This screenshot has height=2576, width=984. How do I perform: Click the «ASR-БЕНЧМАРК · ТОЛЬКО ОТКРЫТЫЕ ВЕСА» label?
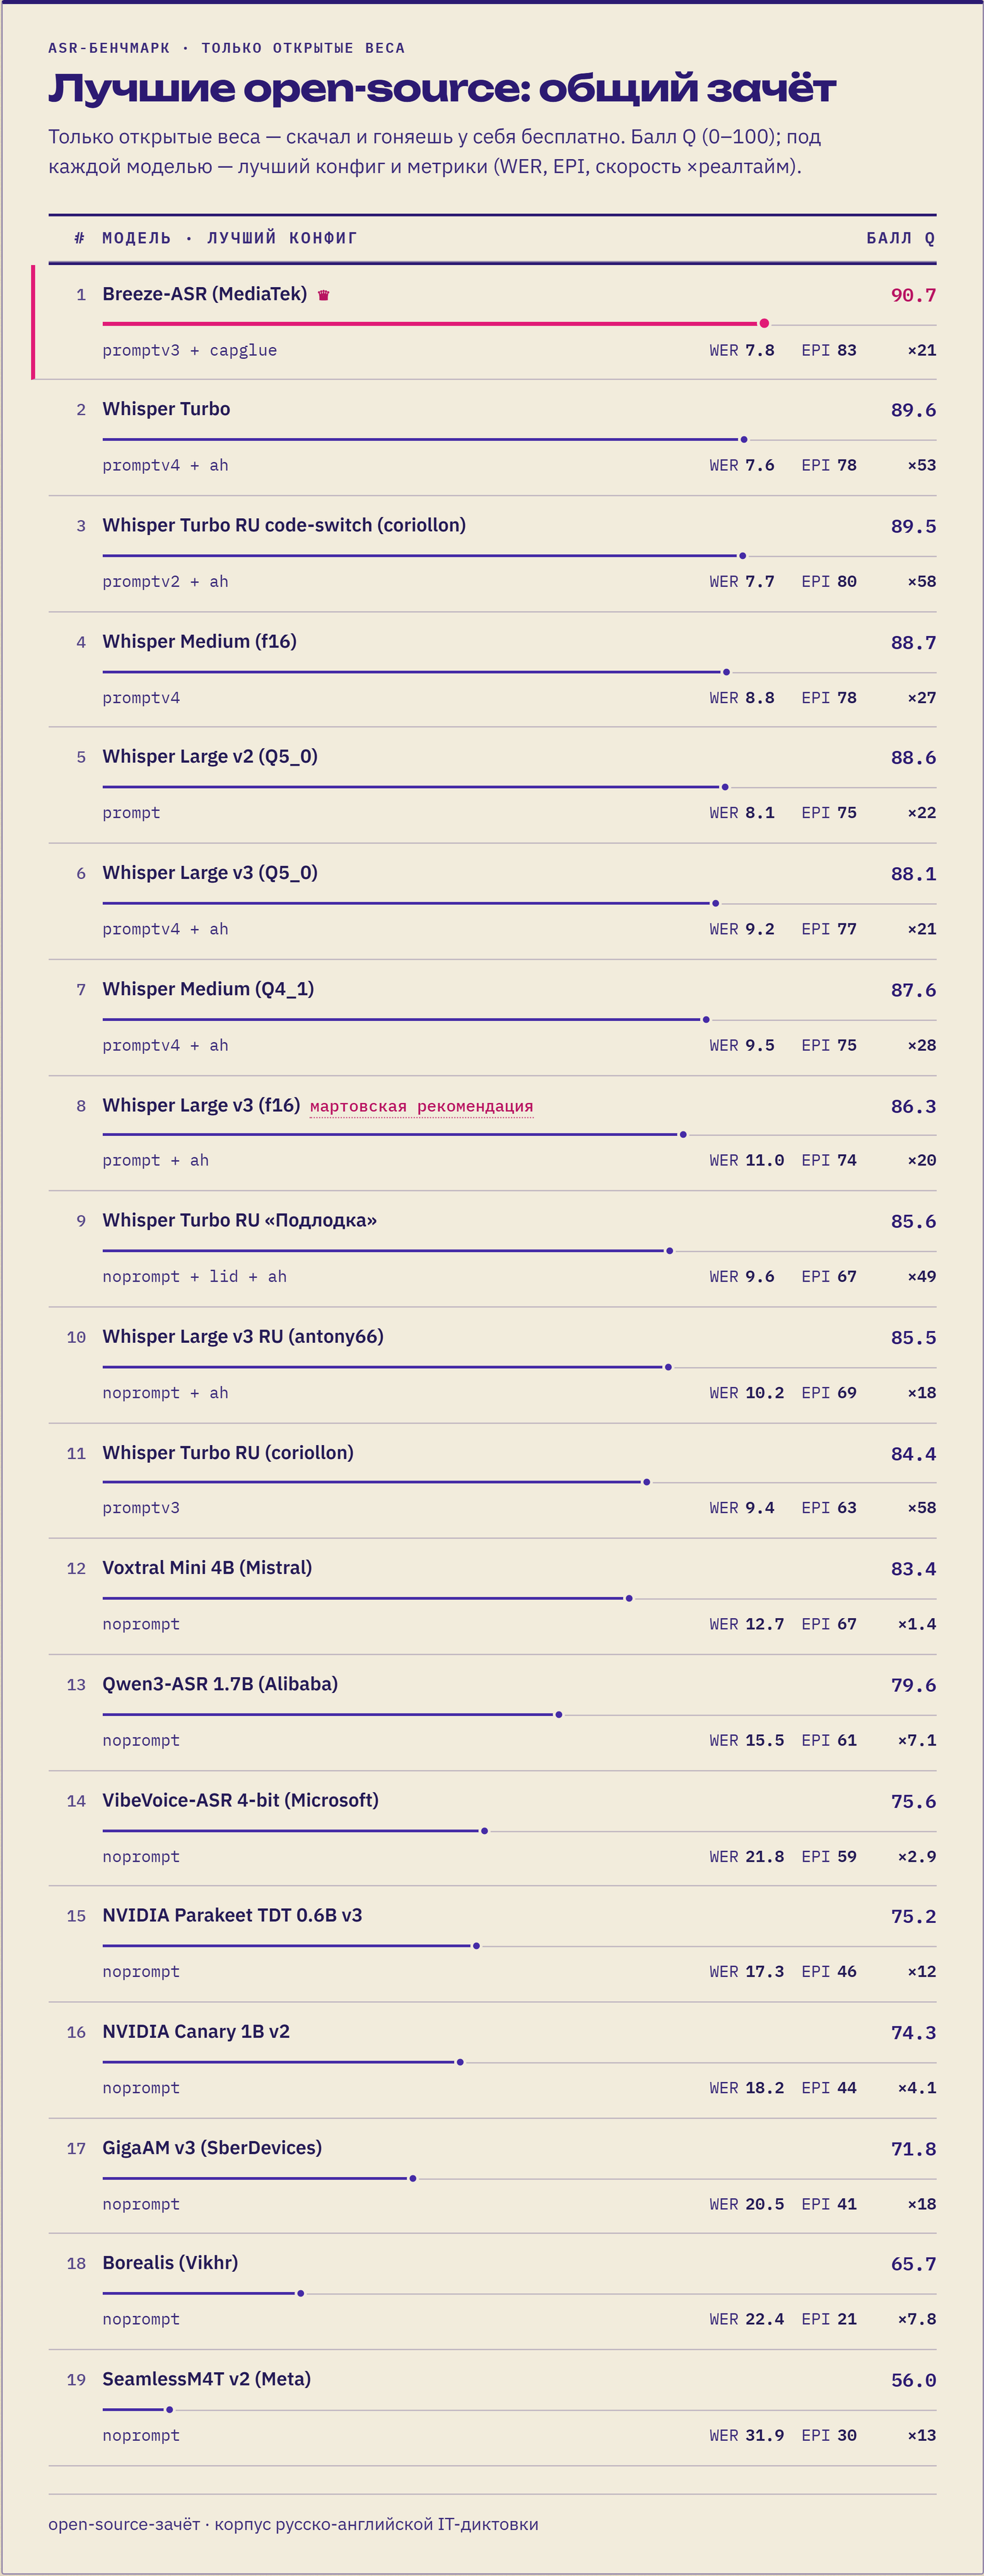click(227, 48)
